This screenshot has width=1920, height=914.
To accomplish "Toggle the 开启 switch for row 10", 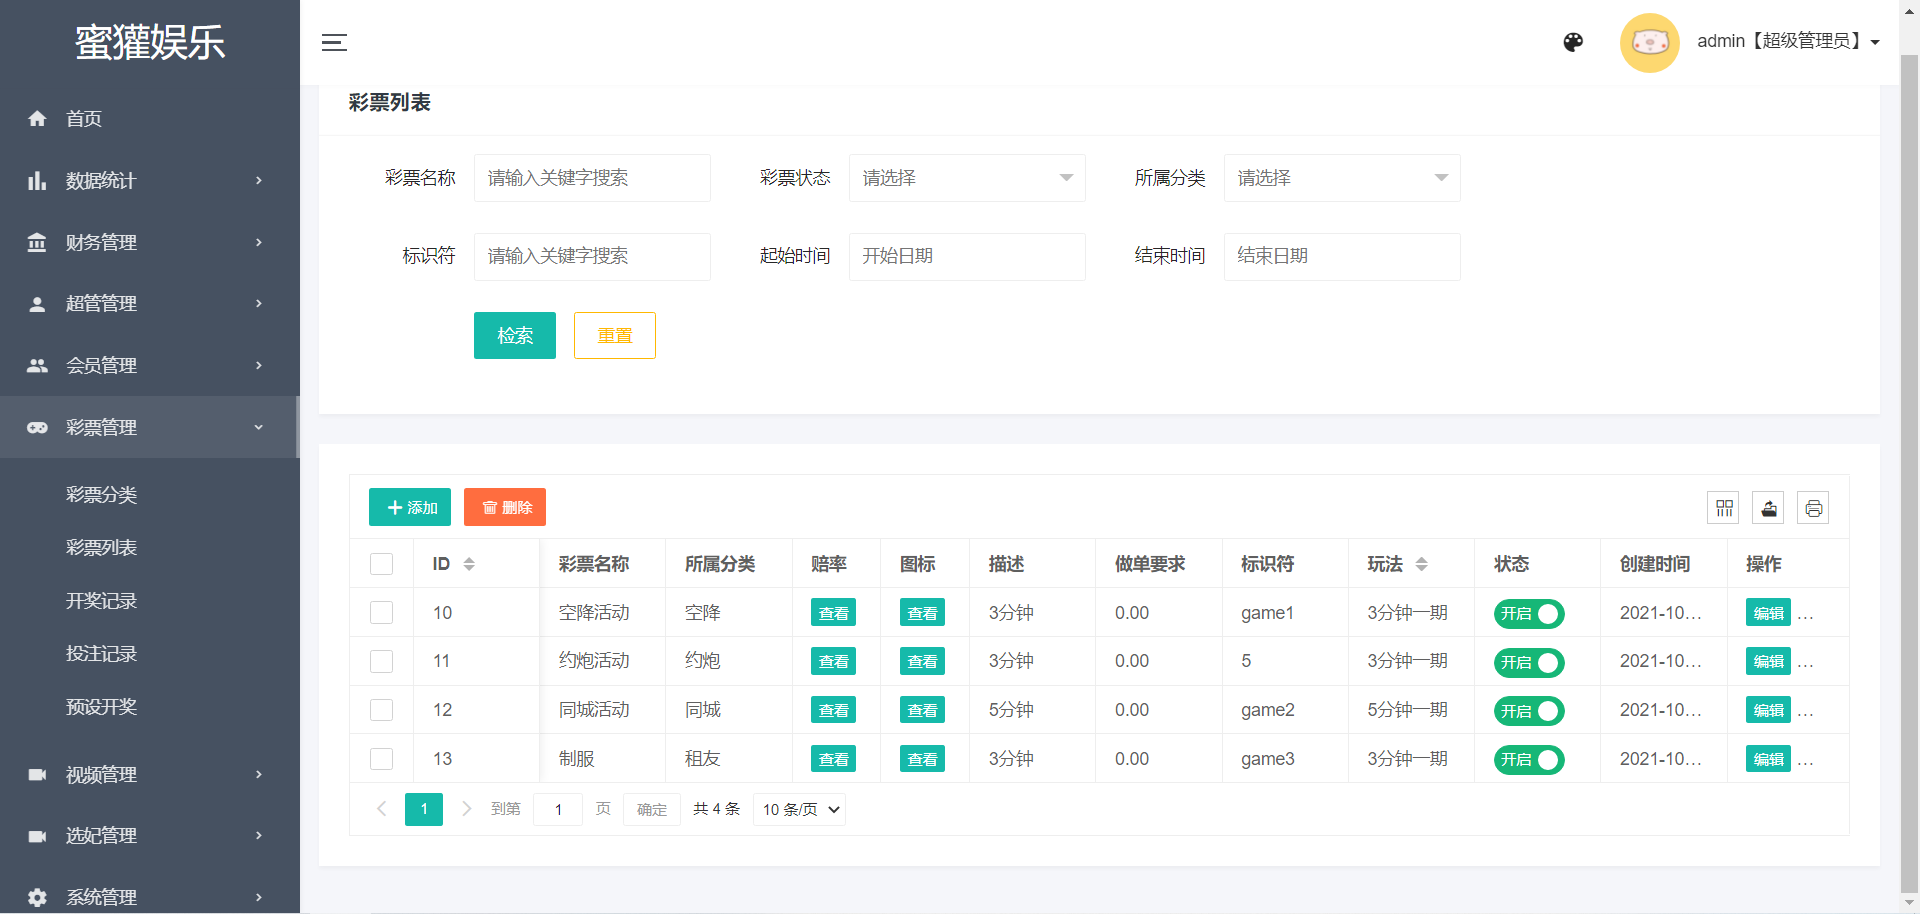I will (x=1528, y=613).
